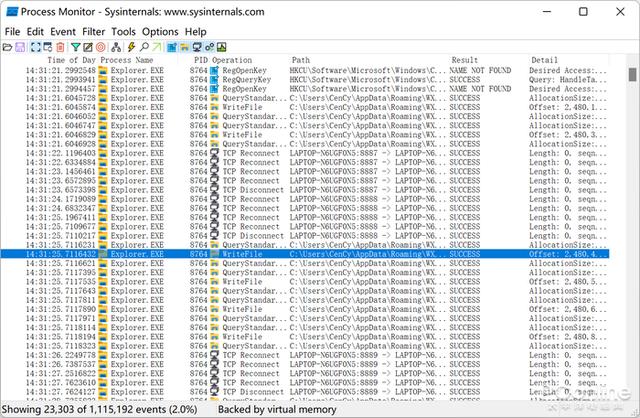Click the lightning bolt toolbar icon

click(x=131, y=47)
